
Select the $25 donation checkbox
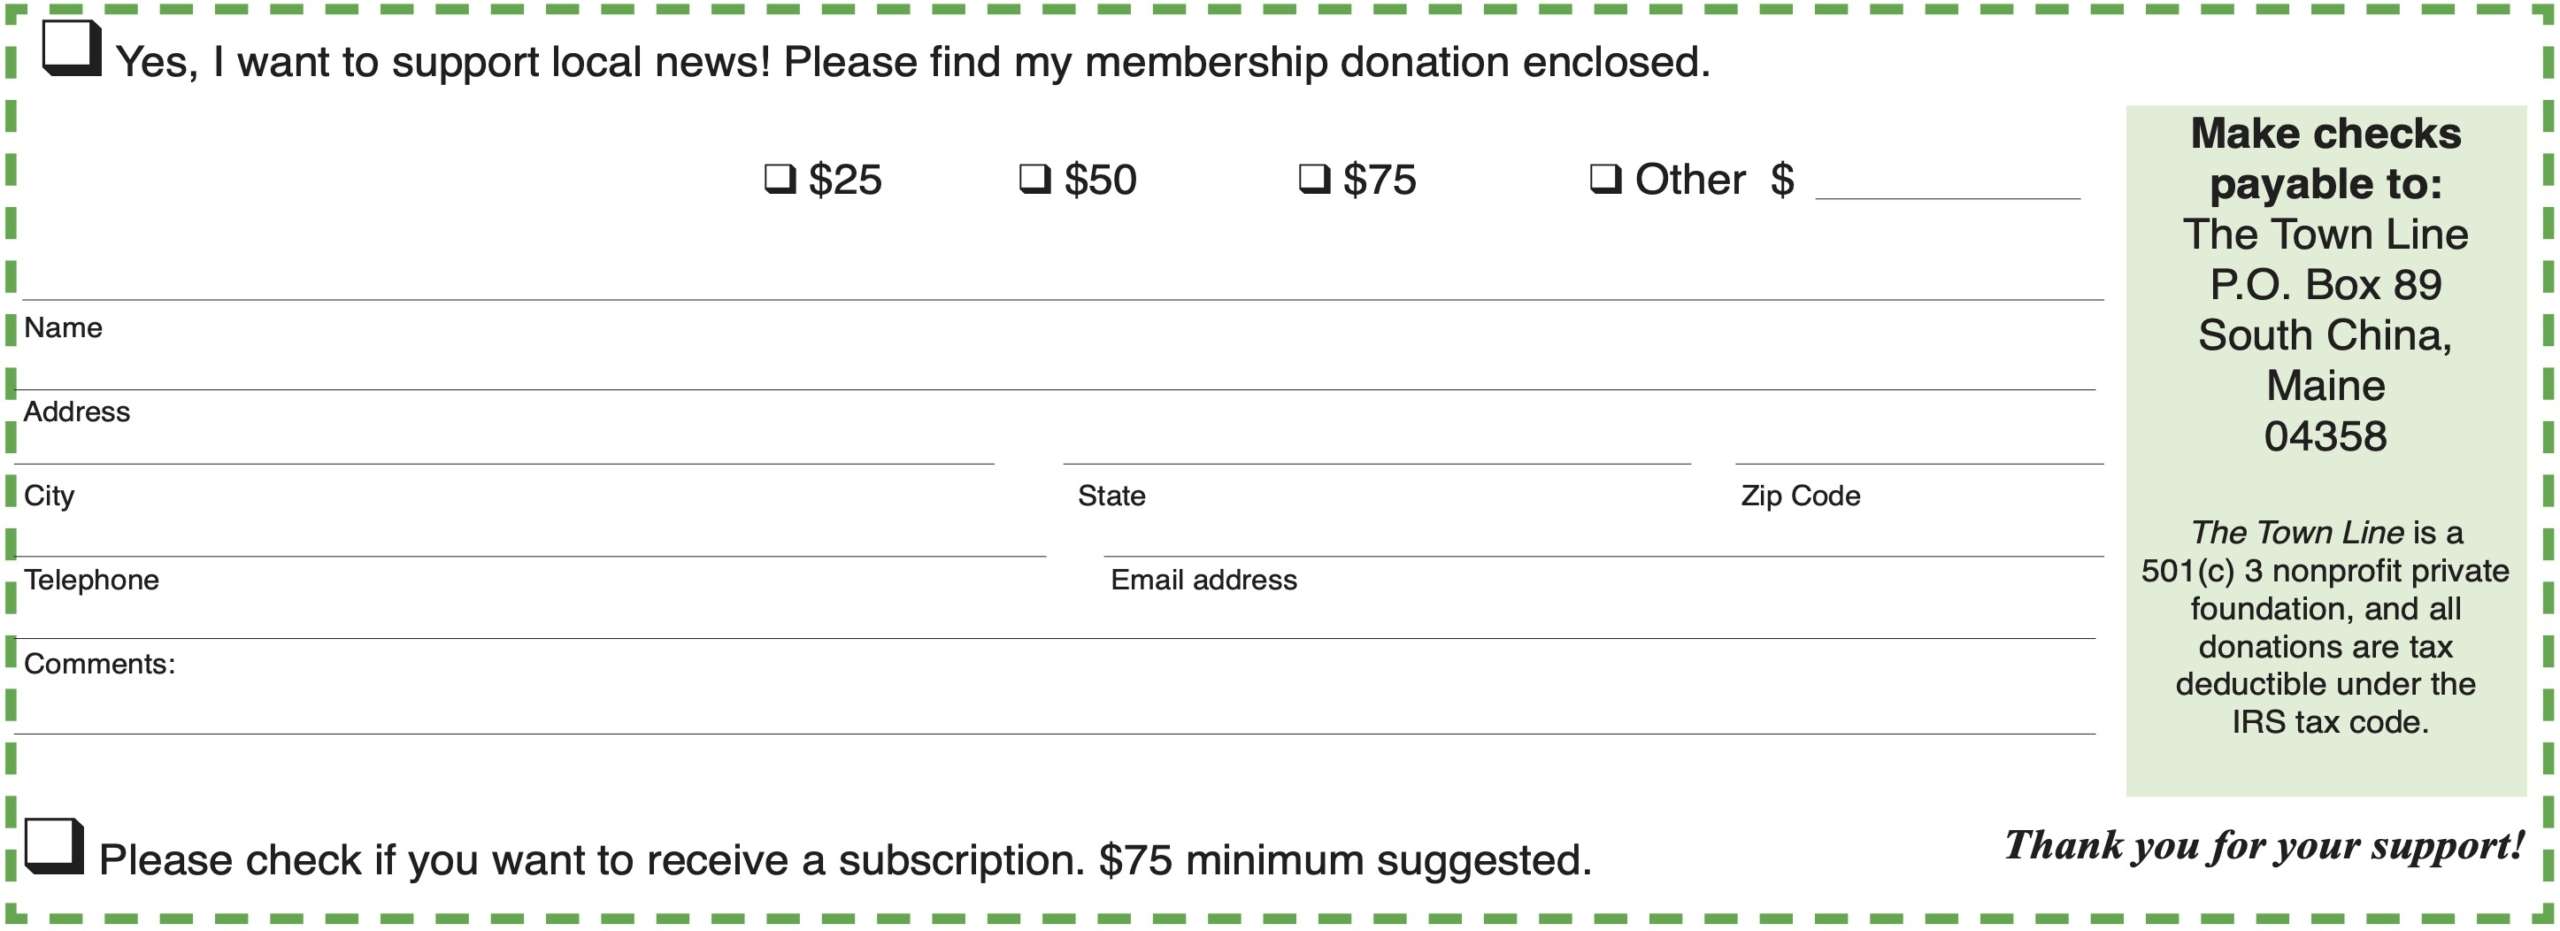[780, 180]
